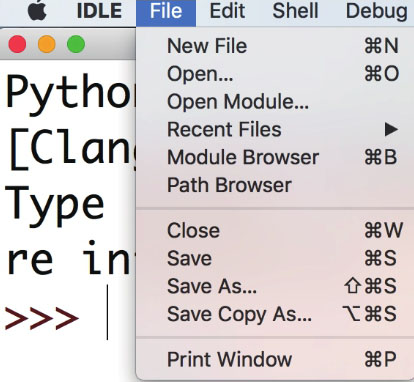Select Path Browser menu item

click(275, 185)
